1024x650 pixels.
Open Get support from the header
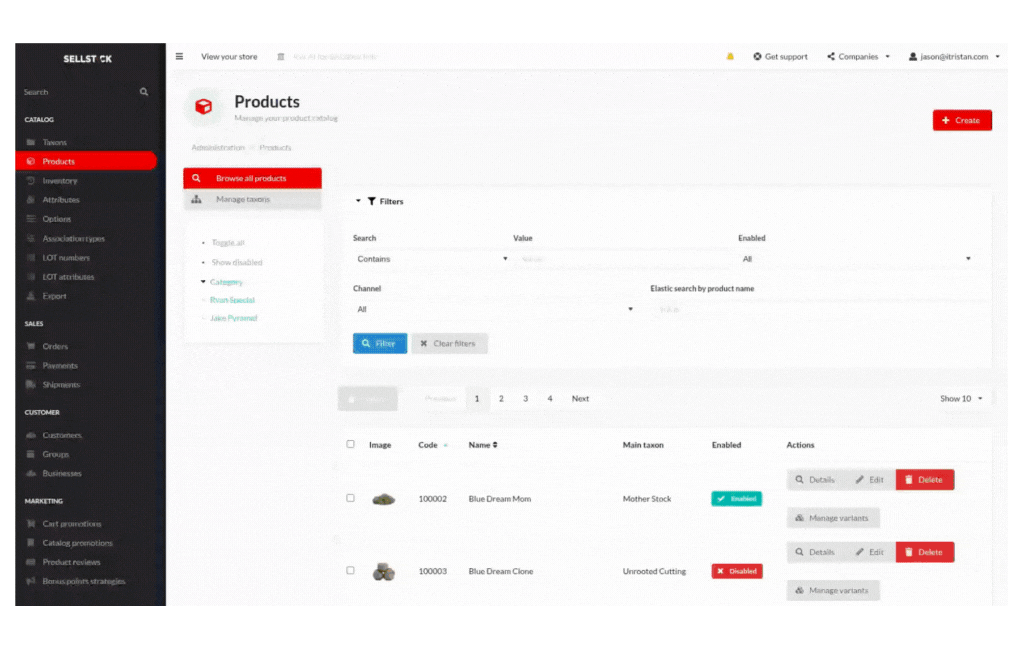coord(780,57)
